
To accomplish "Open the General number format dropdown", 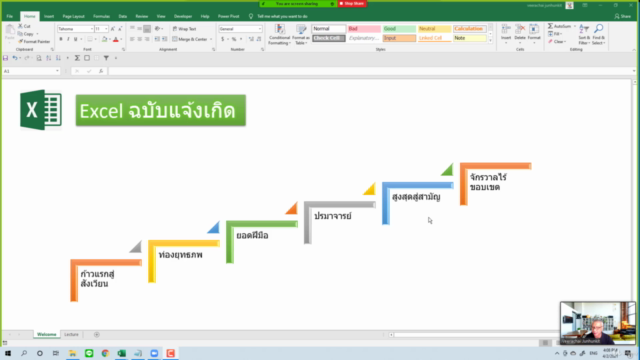I will pyautogui.click(x=260, y=29).
